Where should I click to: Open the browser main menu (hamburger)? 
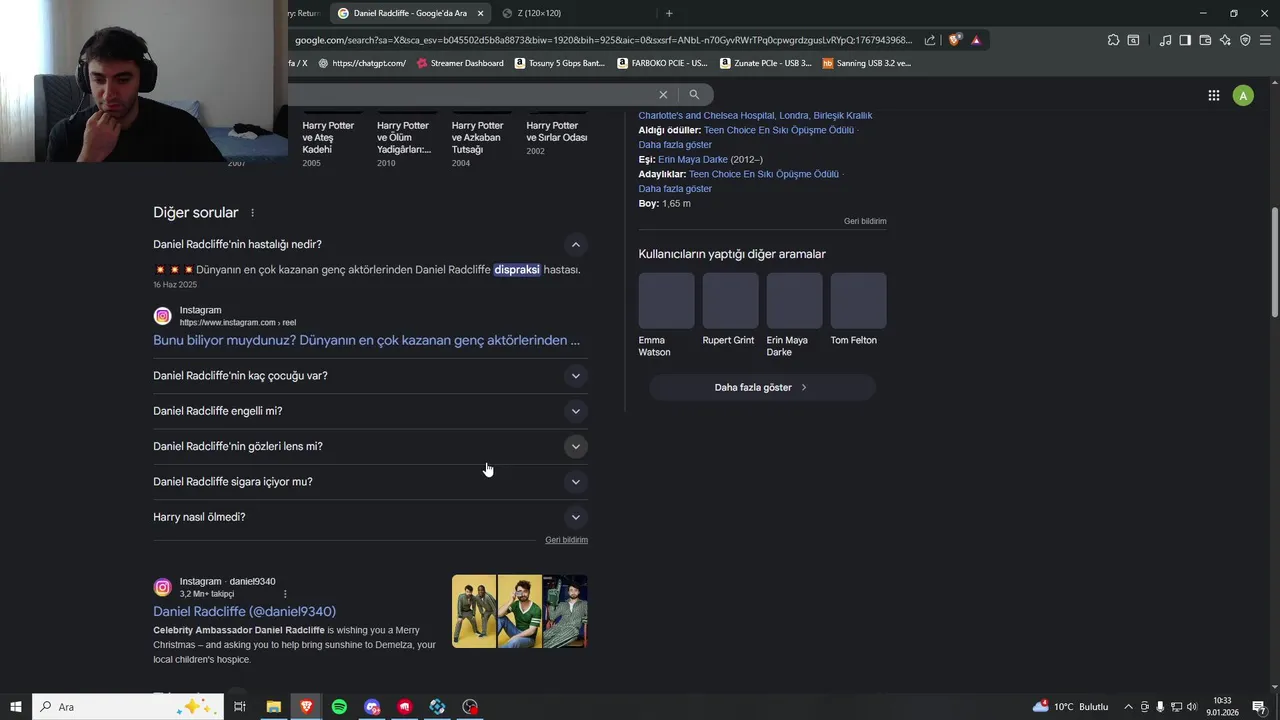1265,40
